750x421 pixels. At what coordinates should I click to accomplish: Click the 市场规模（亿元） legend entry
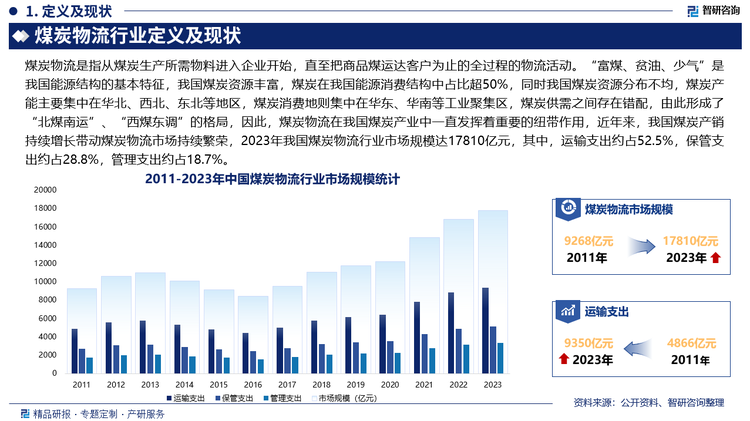[344, 398]
